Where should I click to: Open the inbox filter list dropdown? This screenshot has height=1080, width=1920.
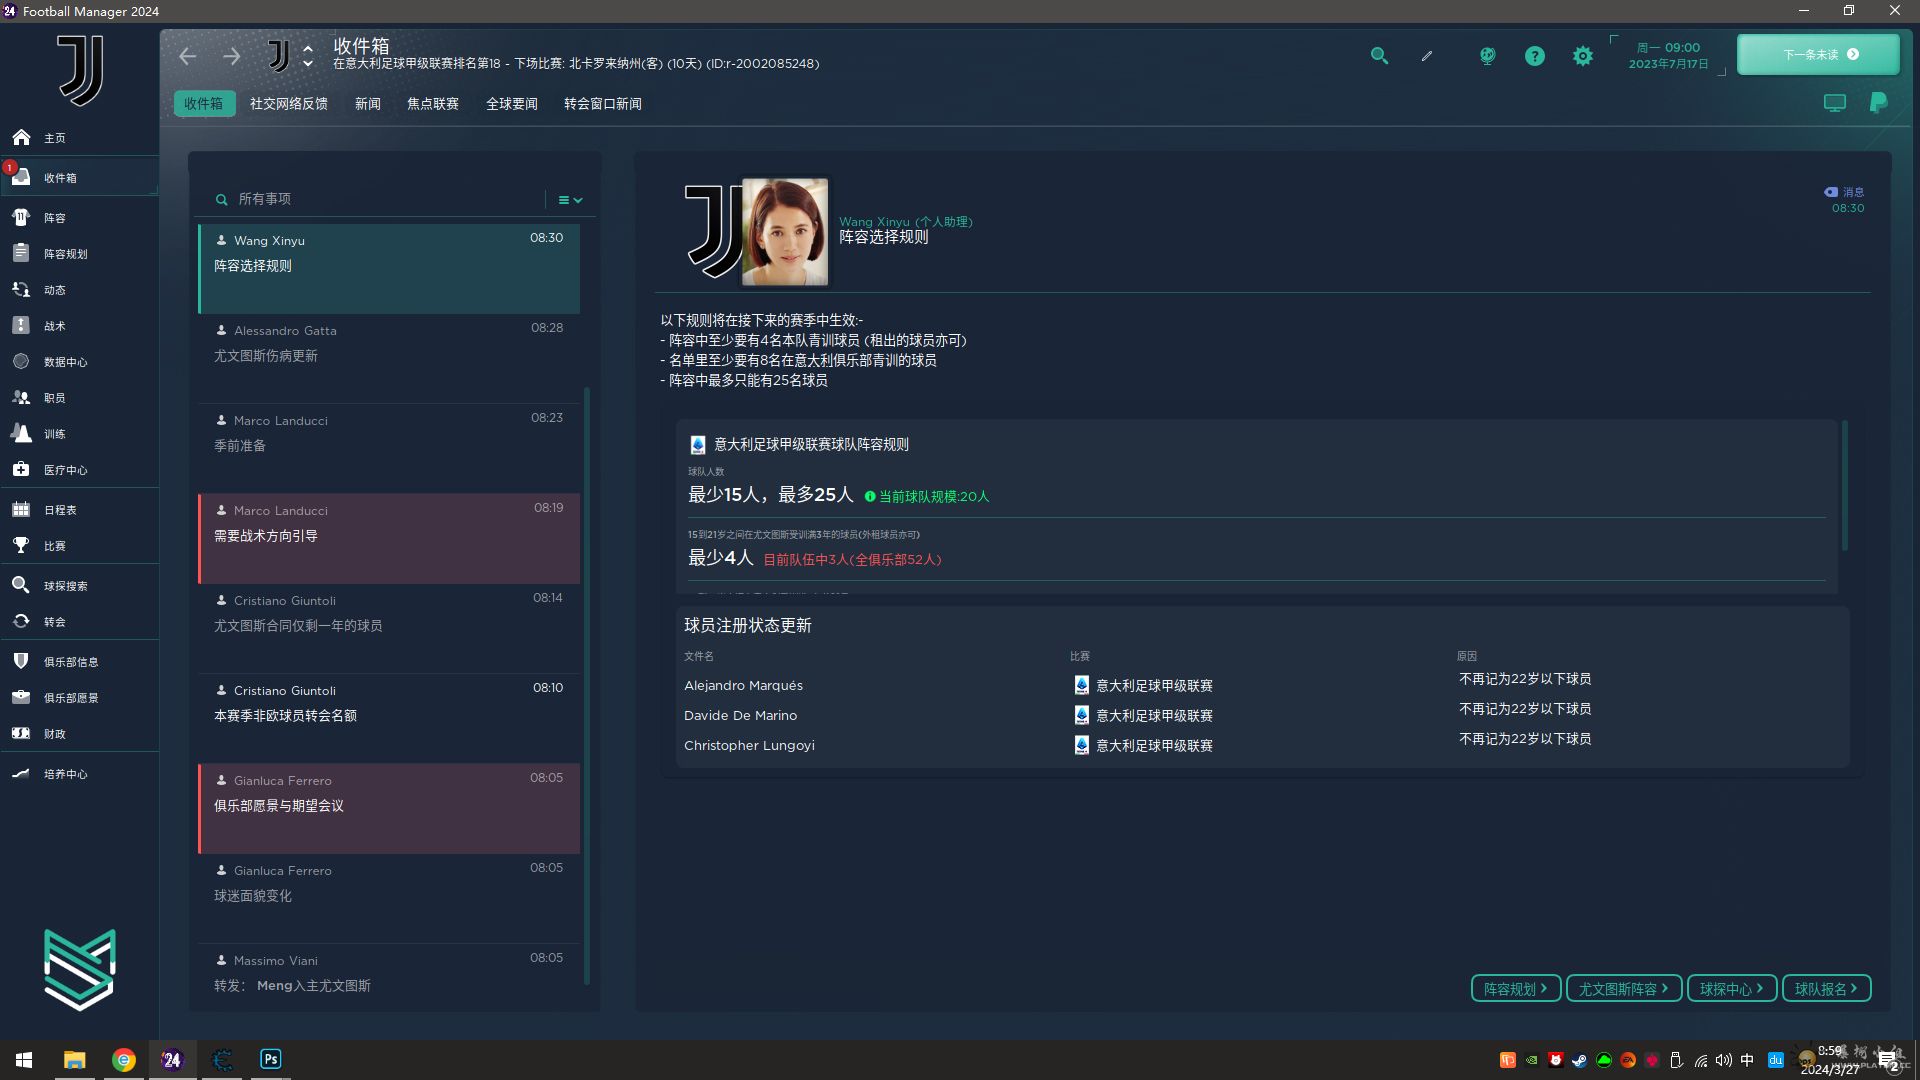569,200
